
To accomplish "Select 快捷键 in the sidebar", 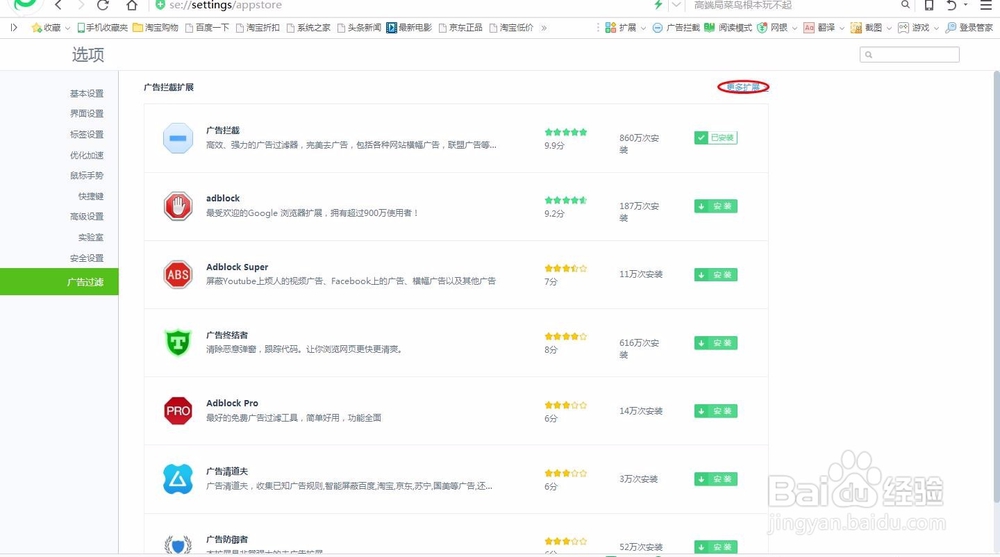I will pos(91,196).
